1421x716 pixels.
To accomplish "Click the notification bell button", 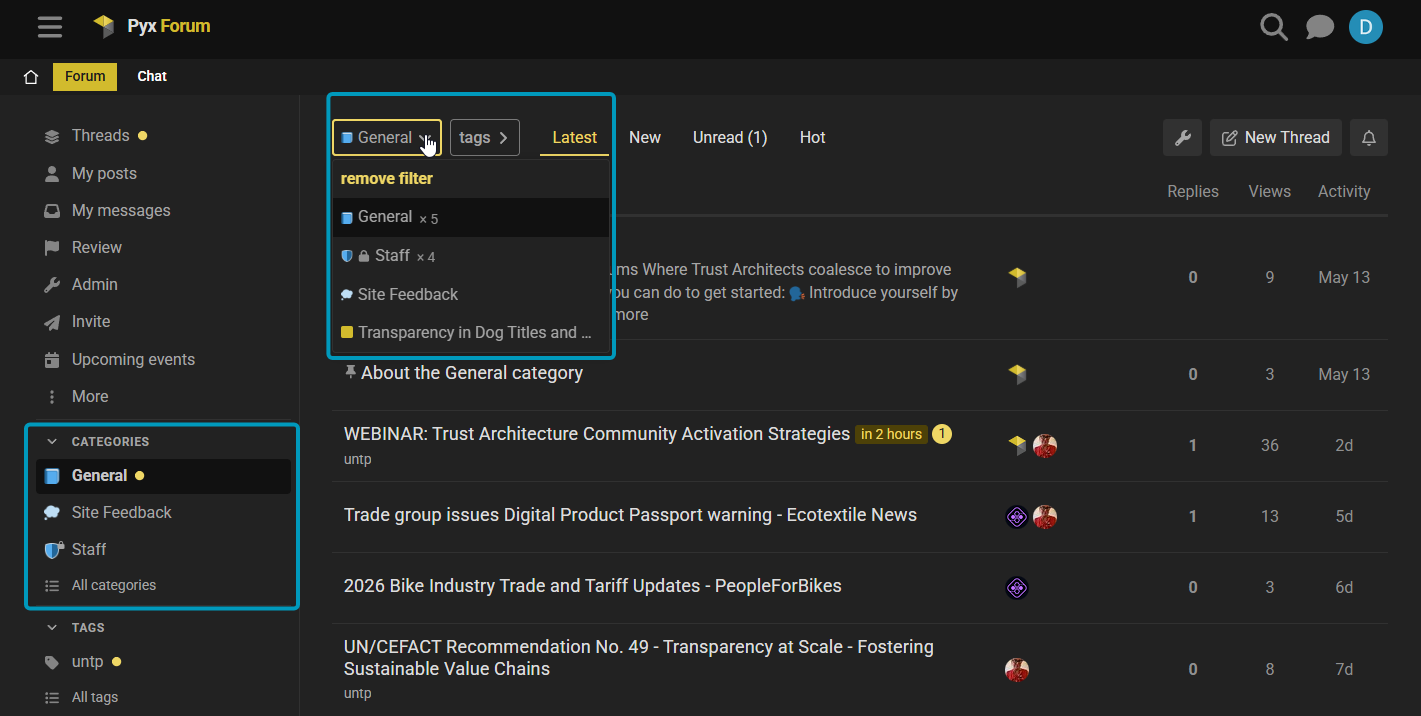I will pyautogui.click(x=1369, y=138).
